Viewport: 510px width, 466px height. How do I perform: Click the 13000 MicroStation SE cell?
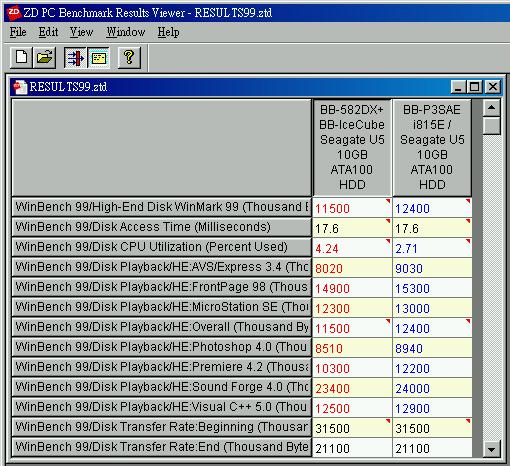(x=432, y=308)
